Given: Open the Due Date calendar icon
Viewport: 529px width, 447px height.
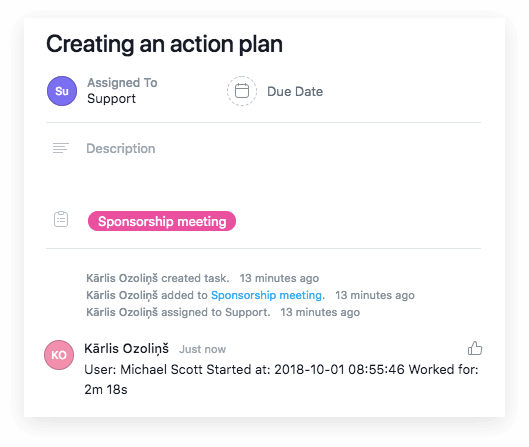Looking at the screenshot, I should point(242,91).
